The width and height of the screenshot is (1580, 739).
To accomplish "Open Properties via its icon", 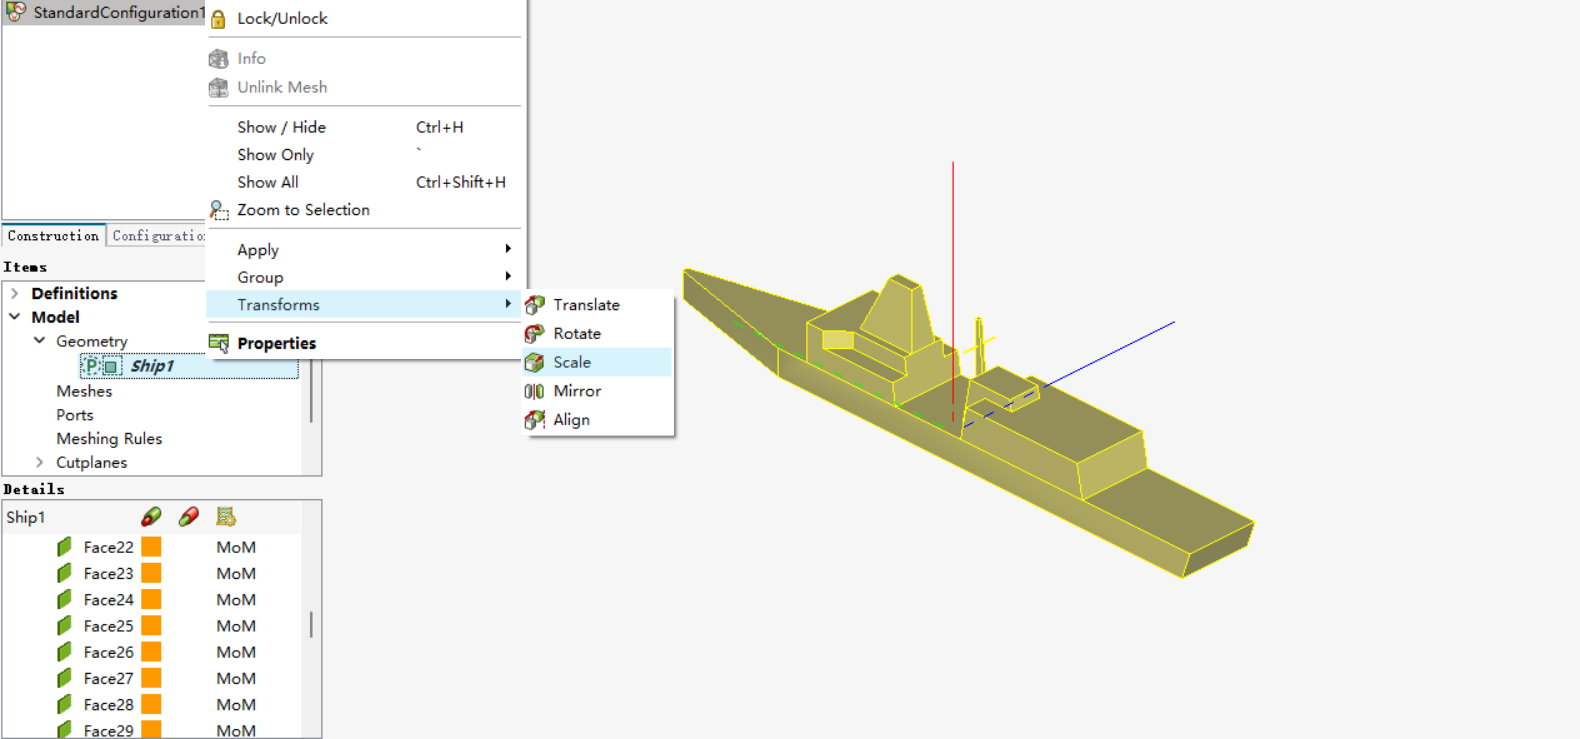I will [x=218, y=343].
